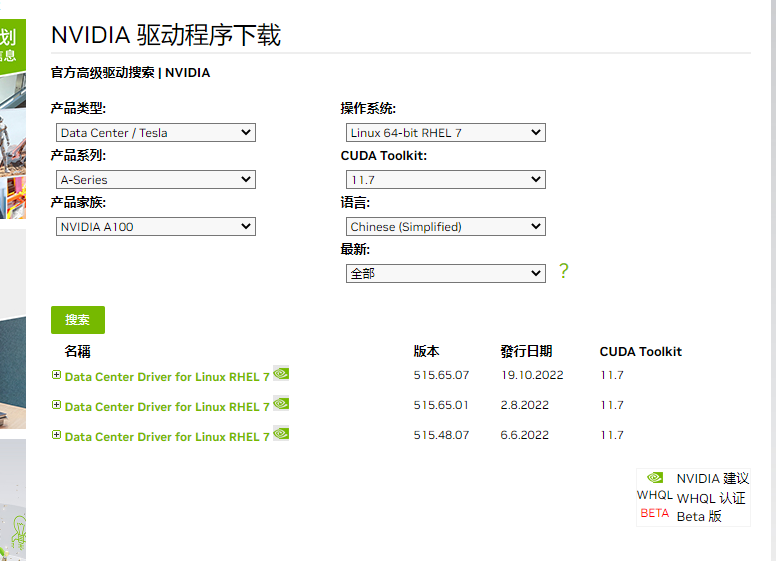Screen dimensions: 776x561
Task: Click the 官方高级驱动搜索 | NVIDIA heading
Action: (x=130, y=73)
